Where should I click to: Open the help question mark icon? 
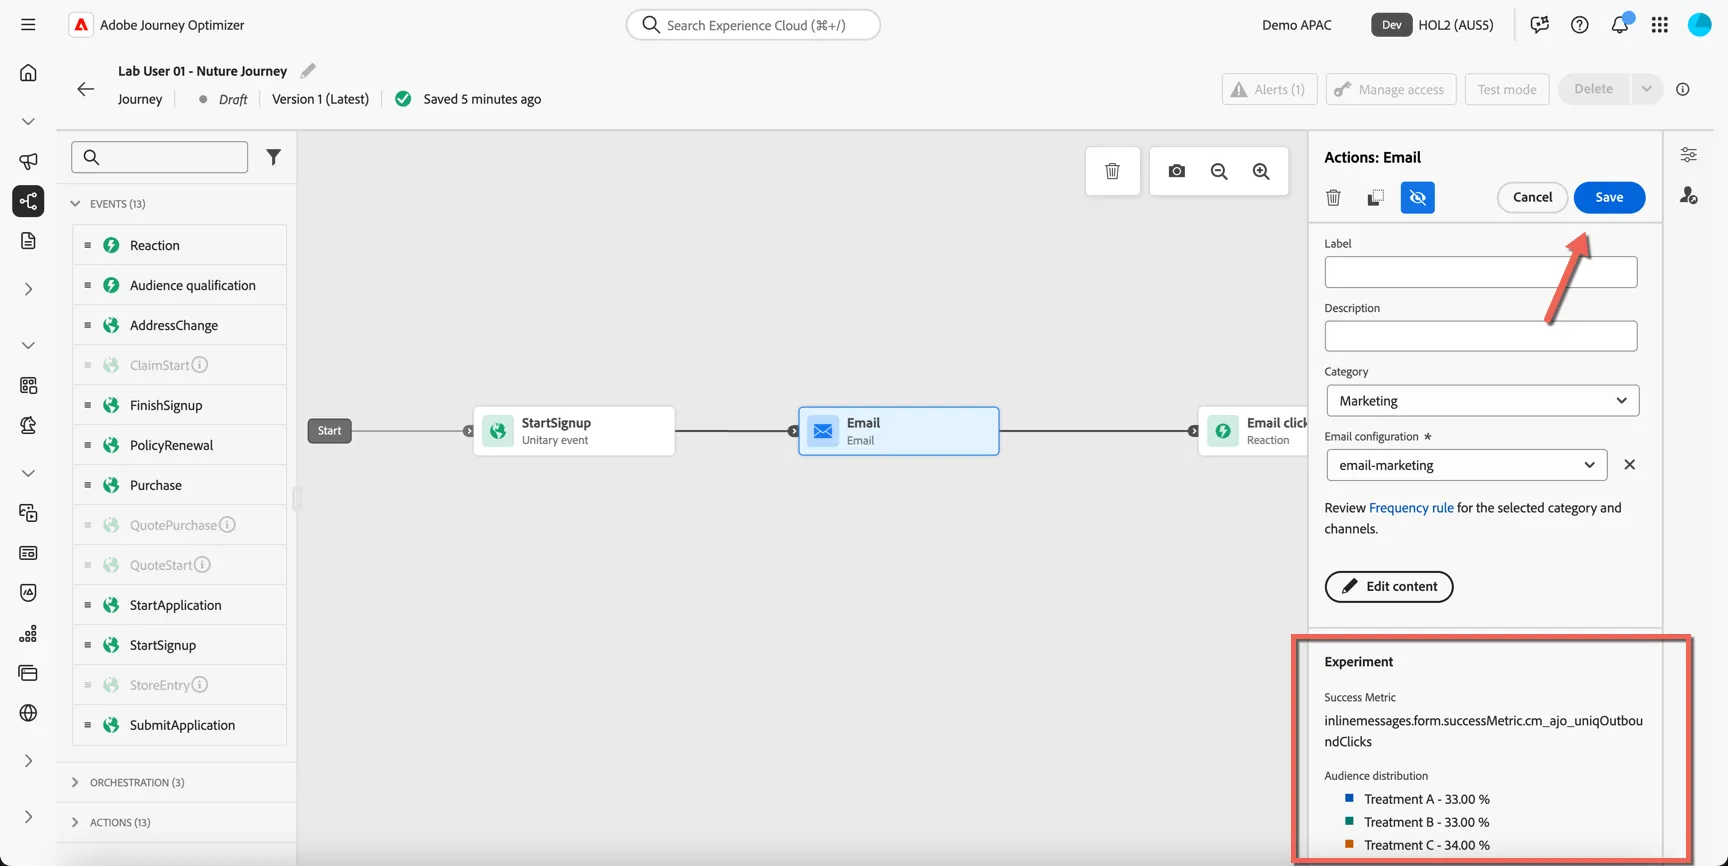click(1579, 25)
